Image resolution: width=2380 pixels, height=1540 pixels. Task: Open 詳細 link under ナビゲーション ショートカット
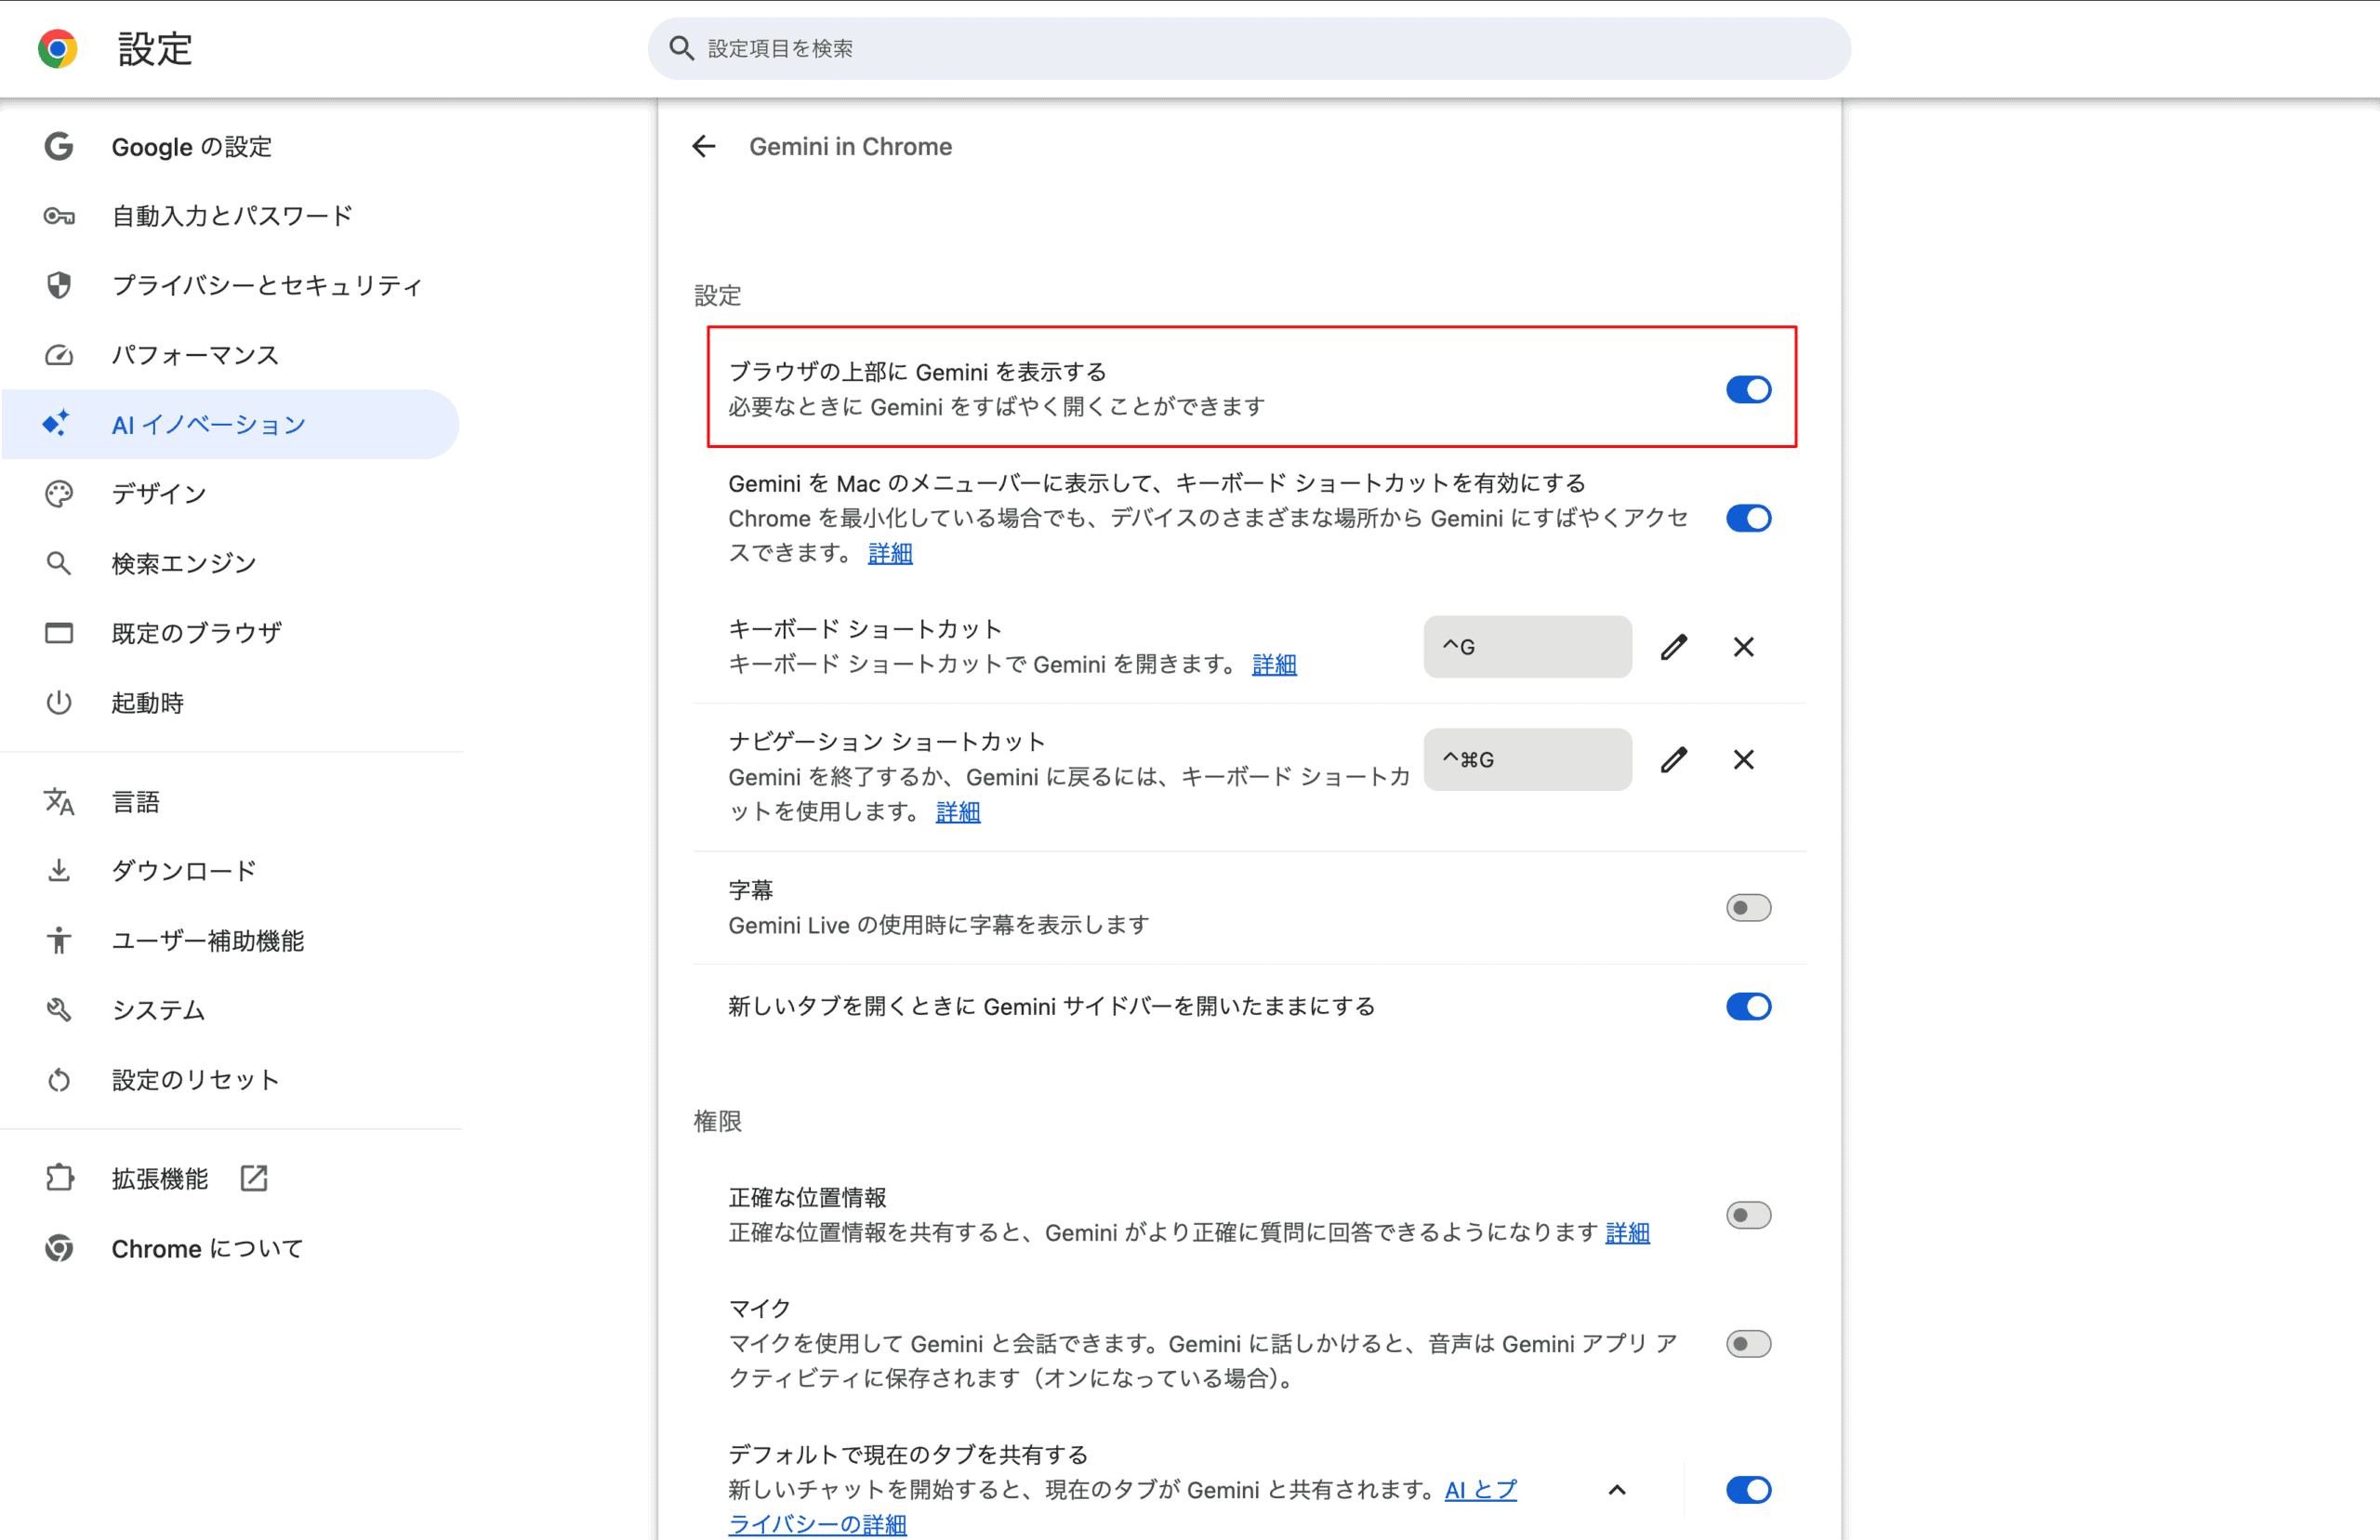[958, 812]
